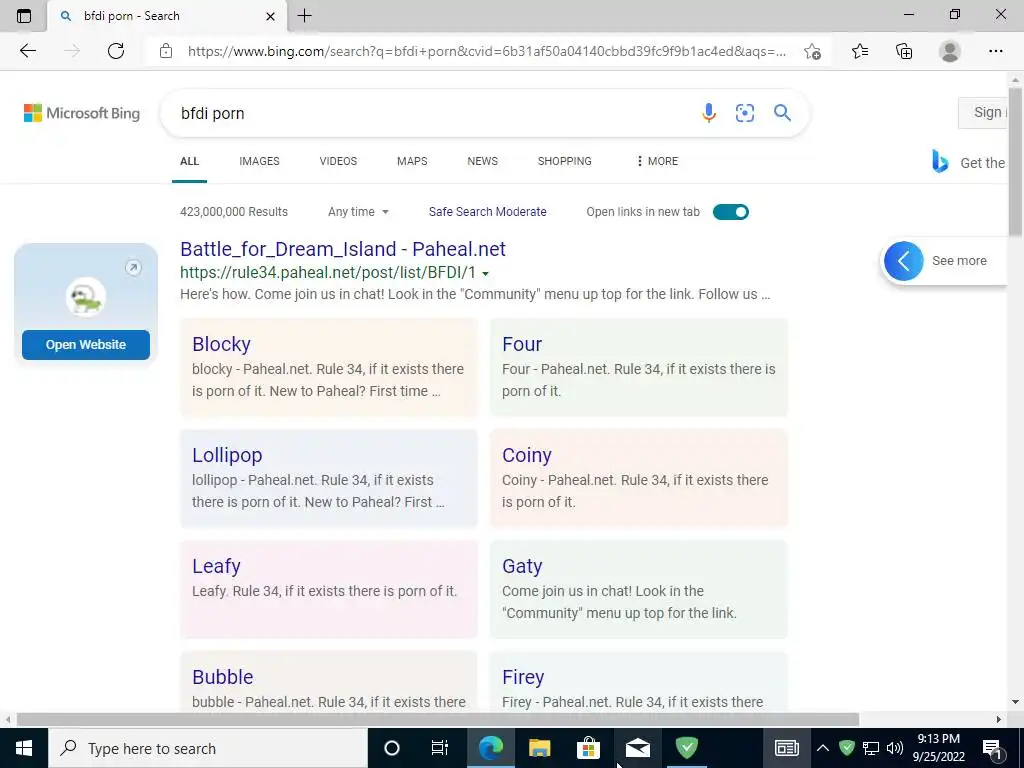Close the current browser tab
This screenshot has width=1024, height=768.
[270, 16]
